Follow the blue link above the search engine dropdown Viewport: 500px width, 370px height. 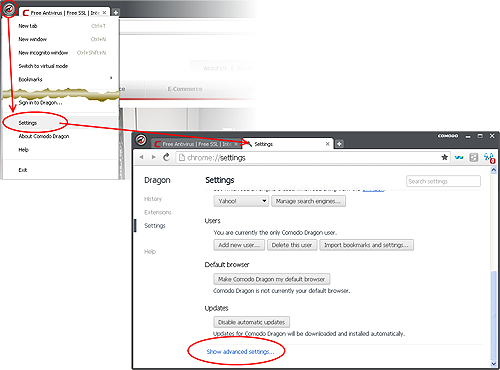(x=373, y=190)
